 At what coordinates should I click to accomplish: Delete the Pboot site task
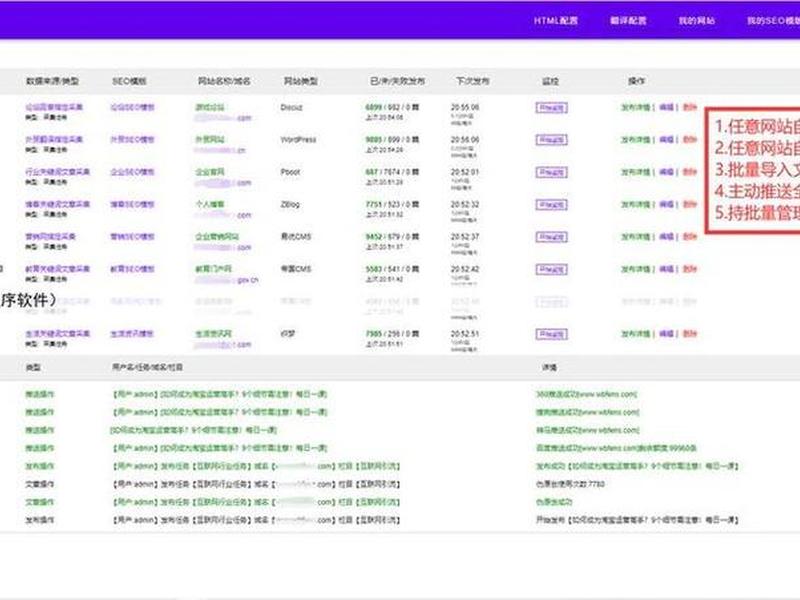tap(689, 172)
